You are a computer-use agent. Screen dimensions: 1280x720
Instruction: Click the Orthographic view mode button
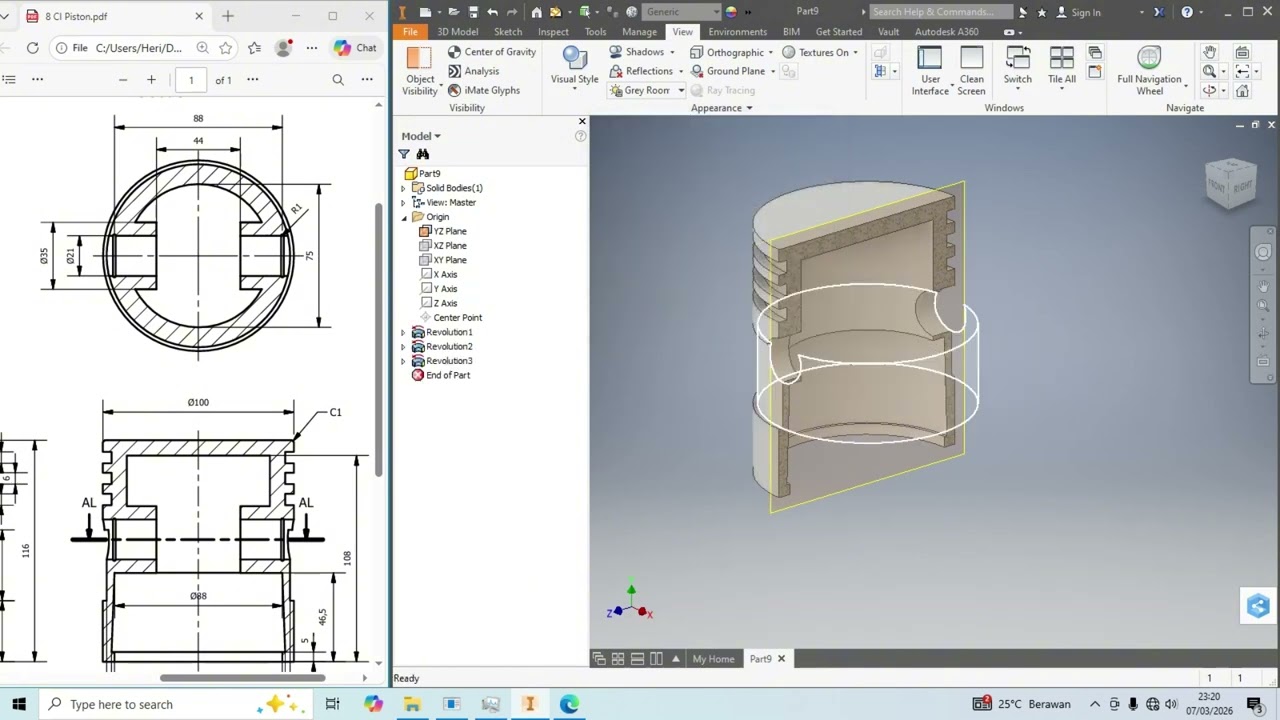click(x=727, y=52)
